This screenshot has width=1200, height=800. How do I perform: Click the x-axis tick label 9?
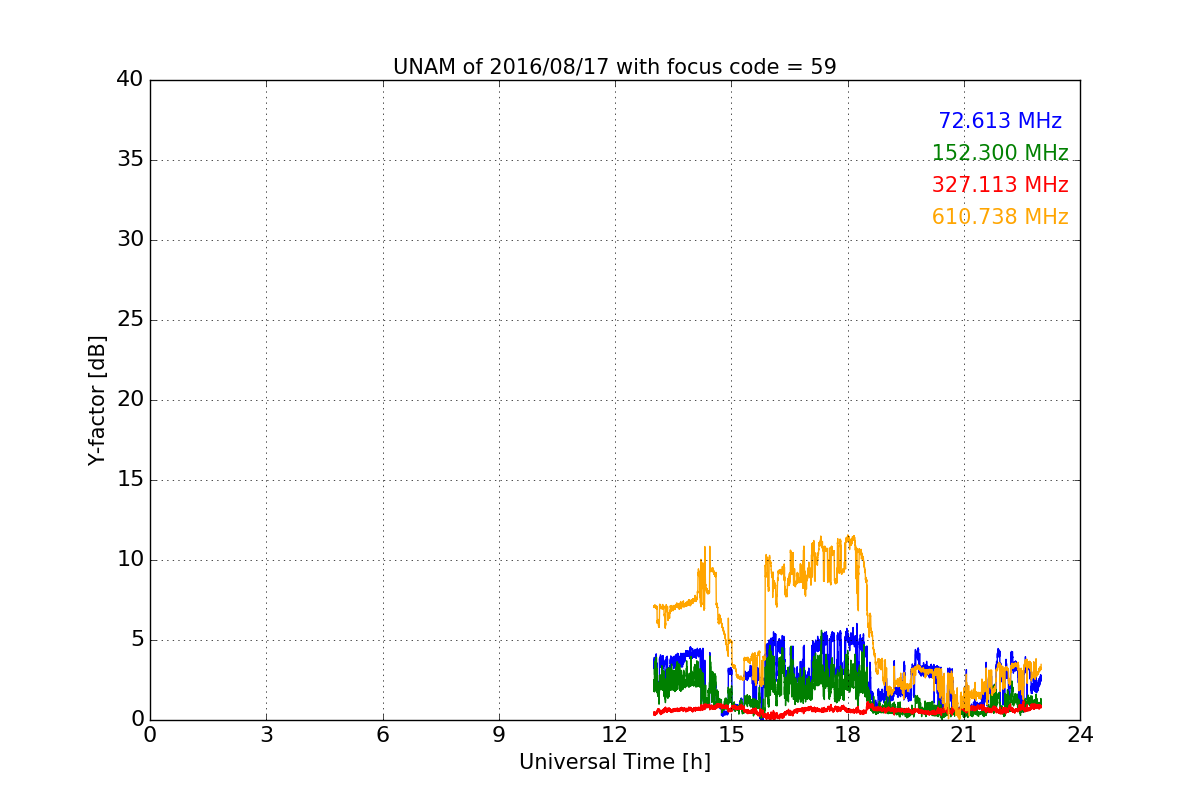(x=499, y=735)
